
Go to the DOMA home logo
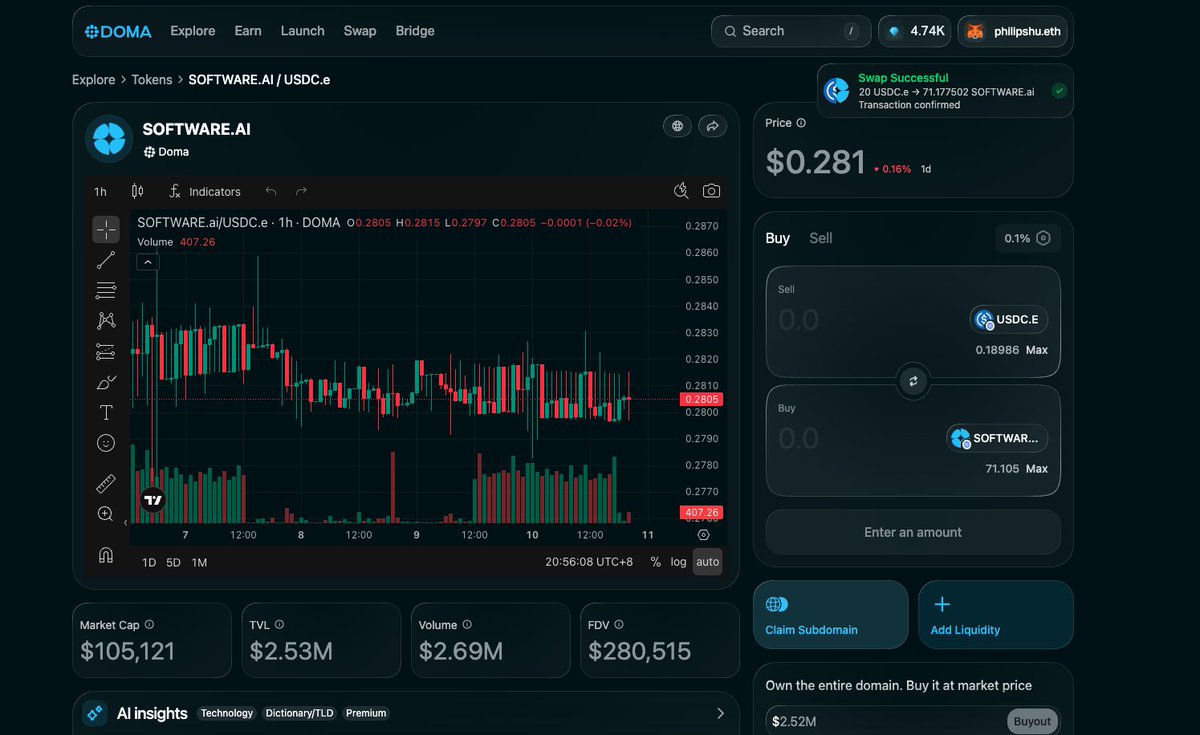tap(118, 31)
